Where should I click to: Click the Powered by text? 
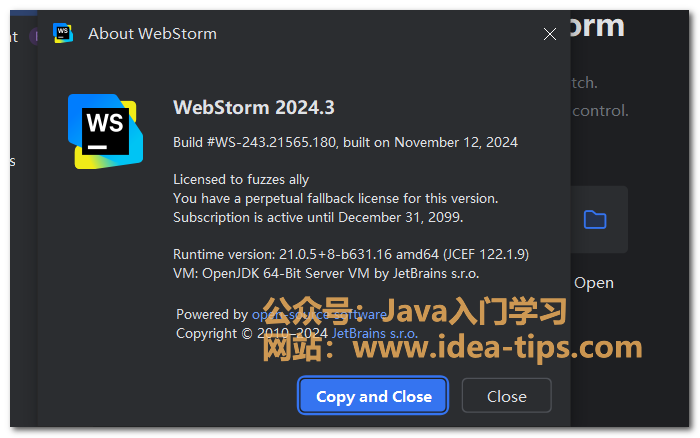212,314
